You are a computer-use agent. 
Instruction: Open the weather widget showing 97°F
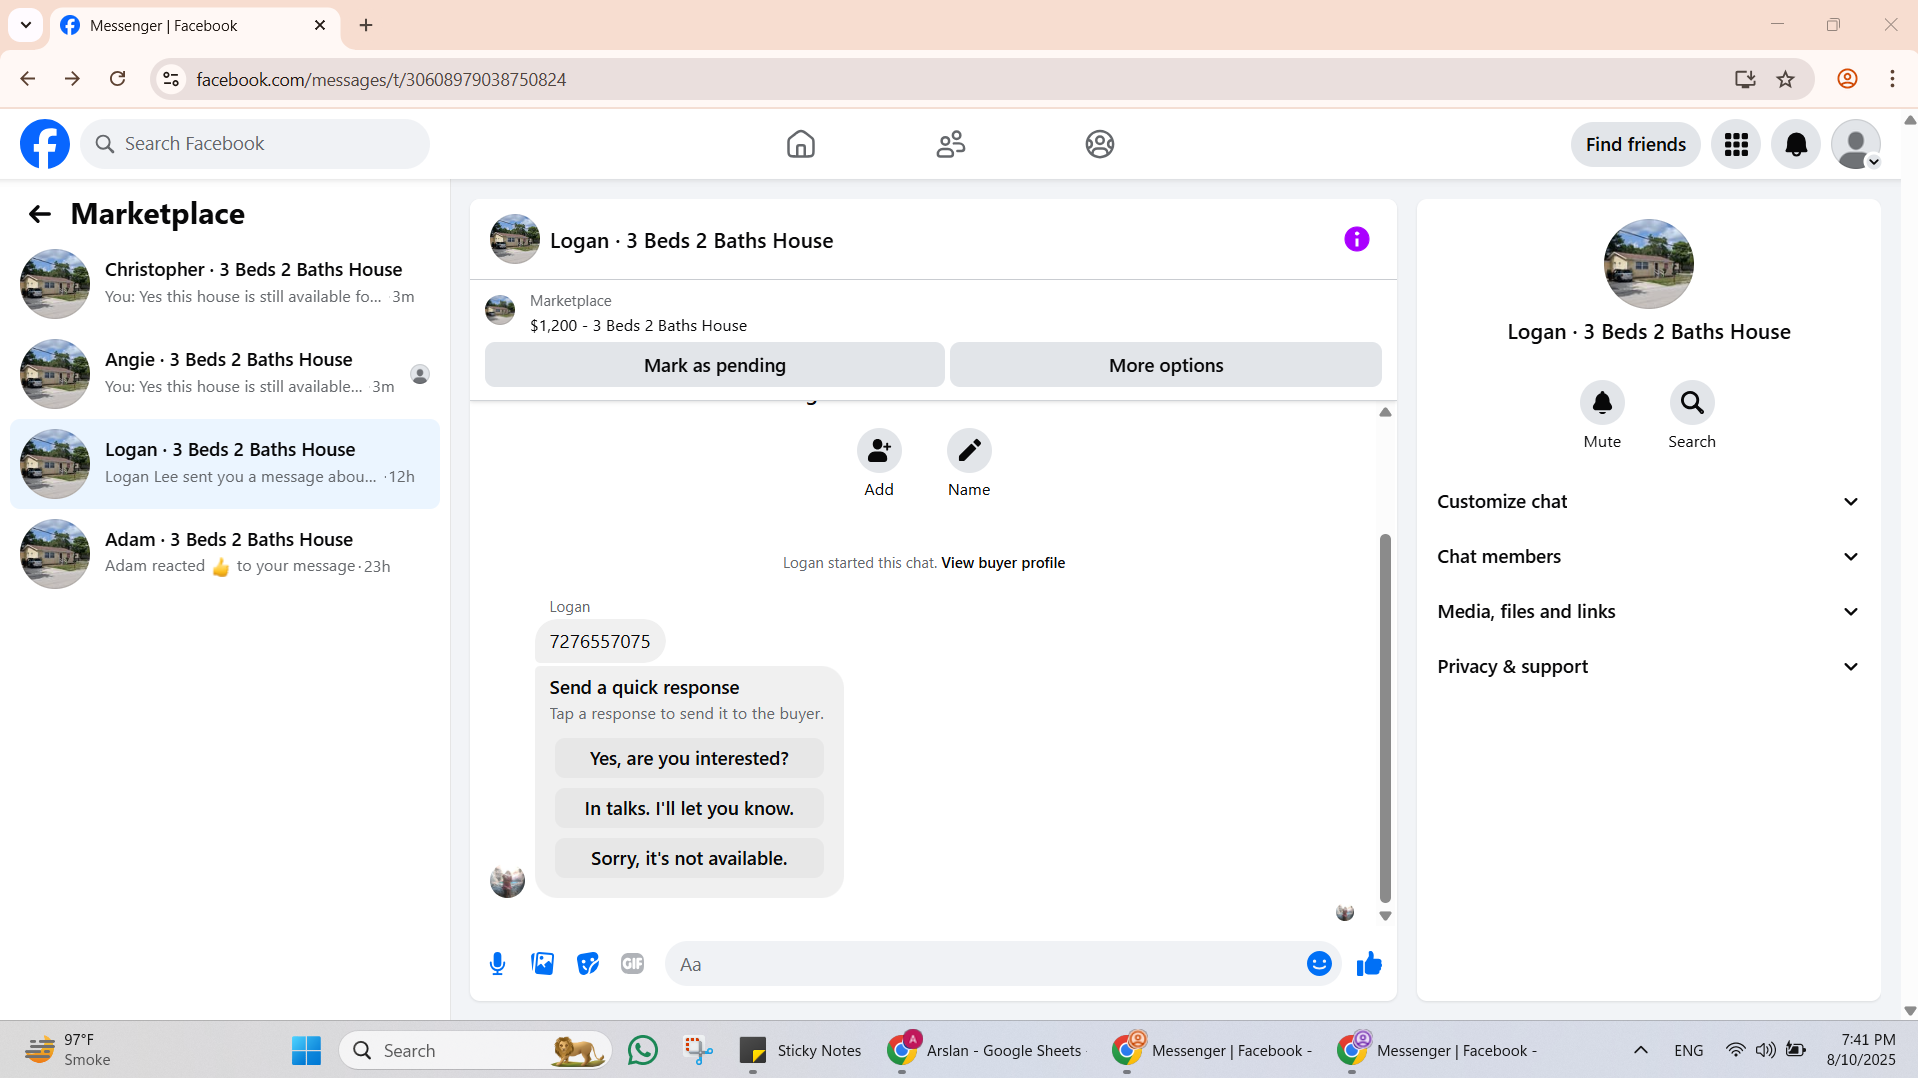tap(68, 1050)
